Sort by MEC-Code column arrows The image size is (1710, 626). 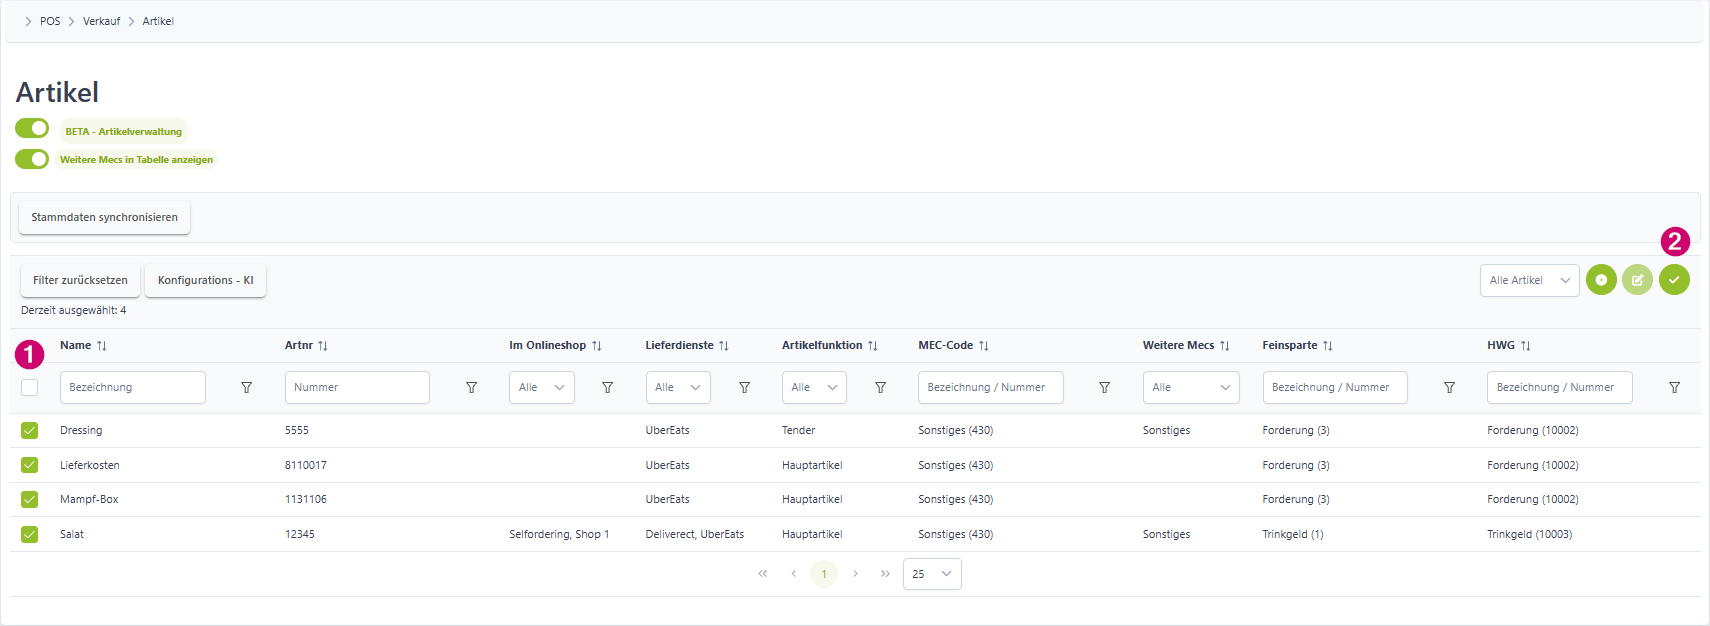pos(984,346)
